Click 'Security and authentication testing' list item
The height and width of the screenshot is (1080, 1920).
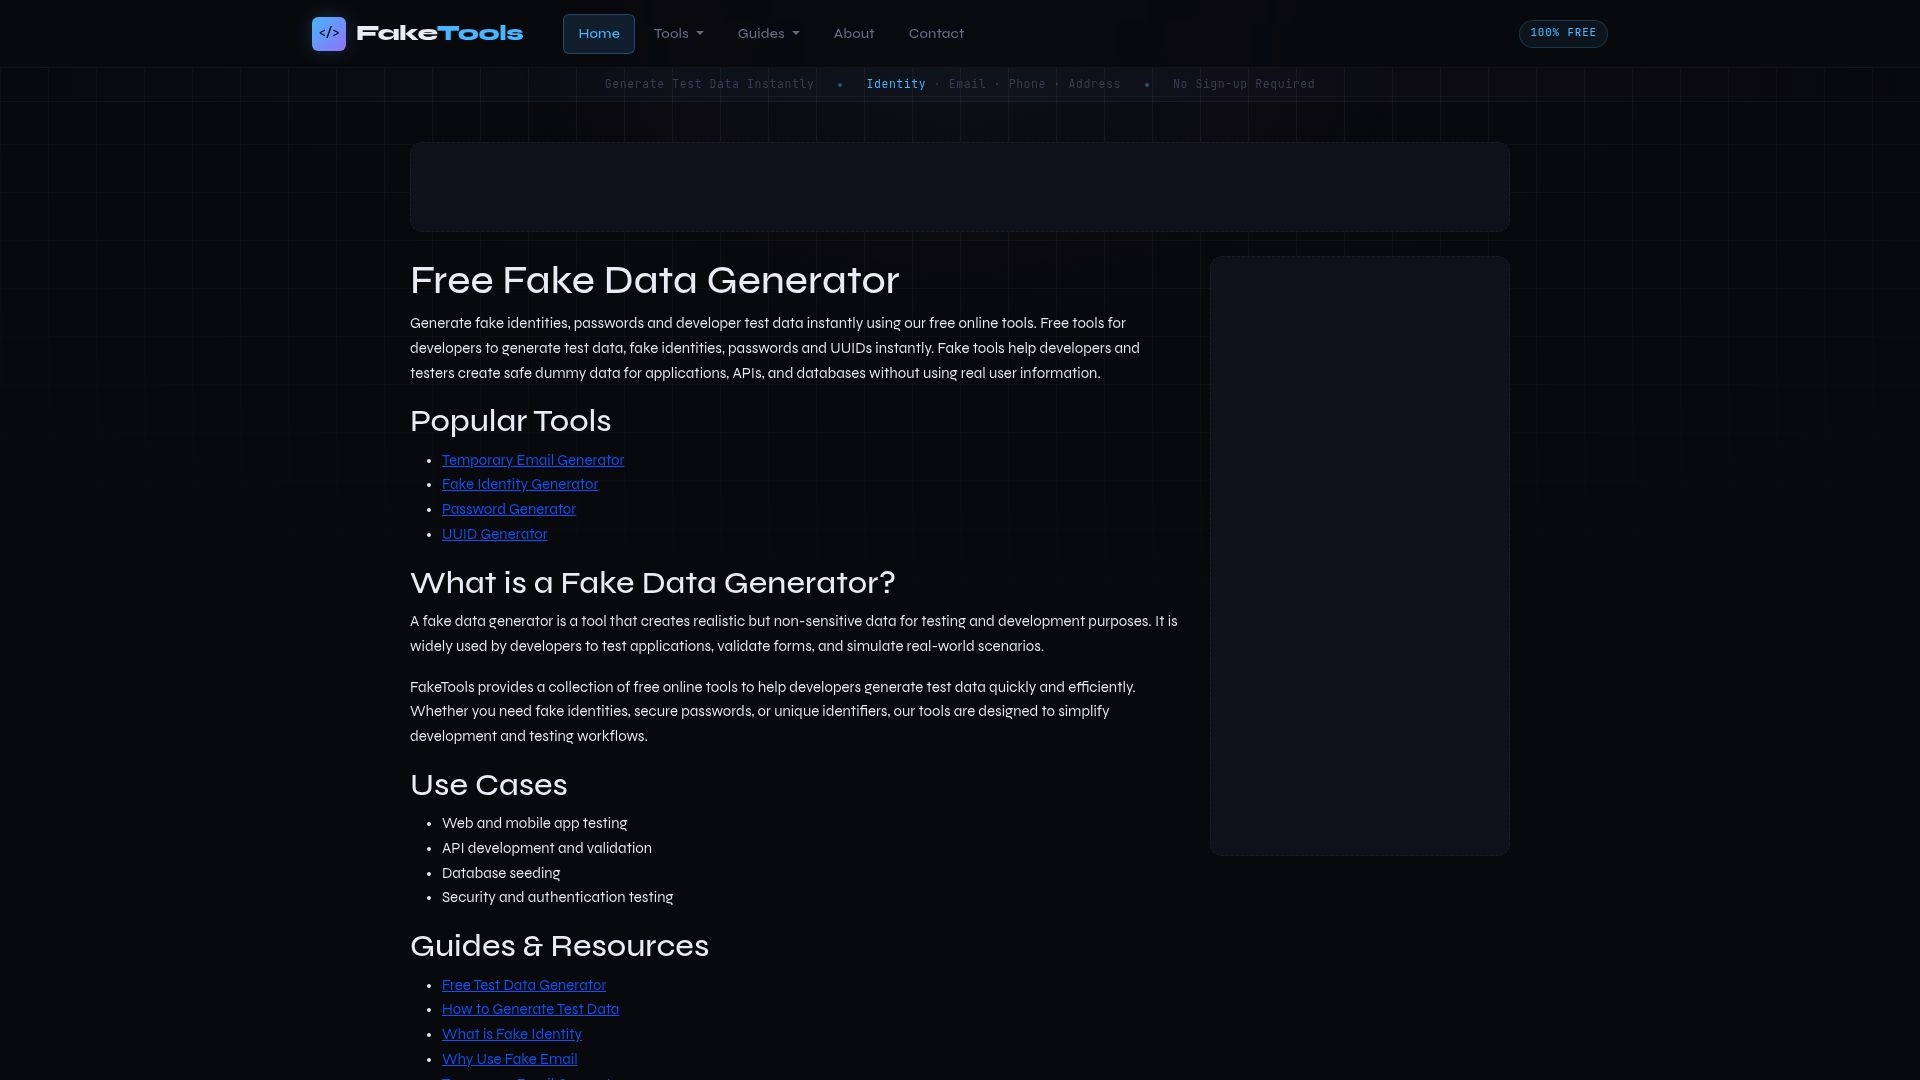pyautogui.click(x=558, y=898)
